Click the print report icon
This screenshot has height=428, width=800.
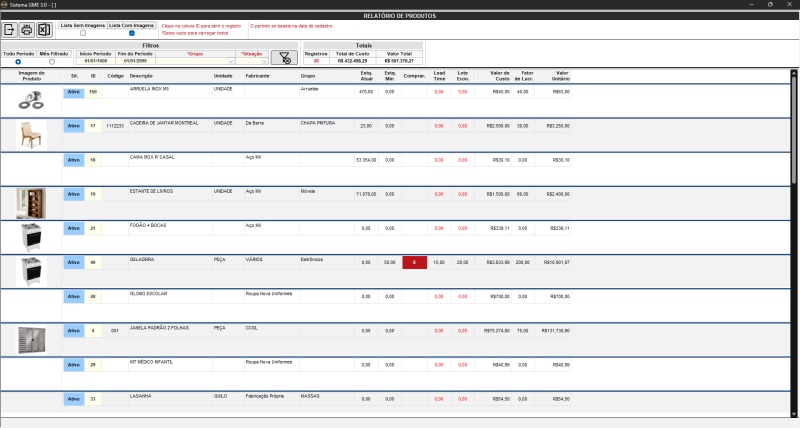27,29
